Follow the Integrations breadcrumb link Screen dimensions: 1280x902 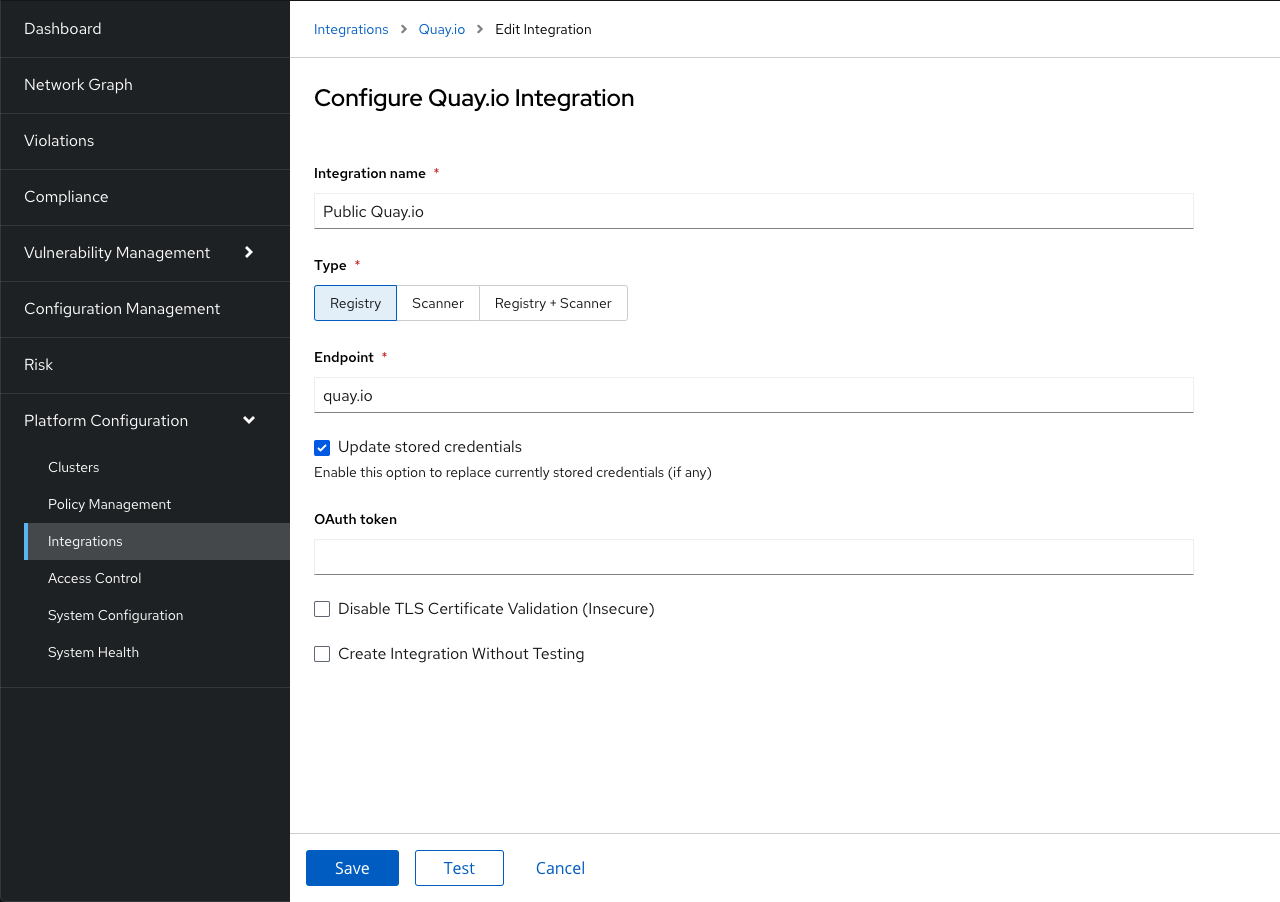(x=351, y=29)
